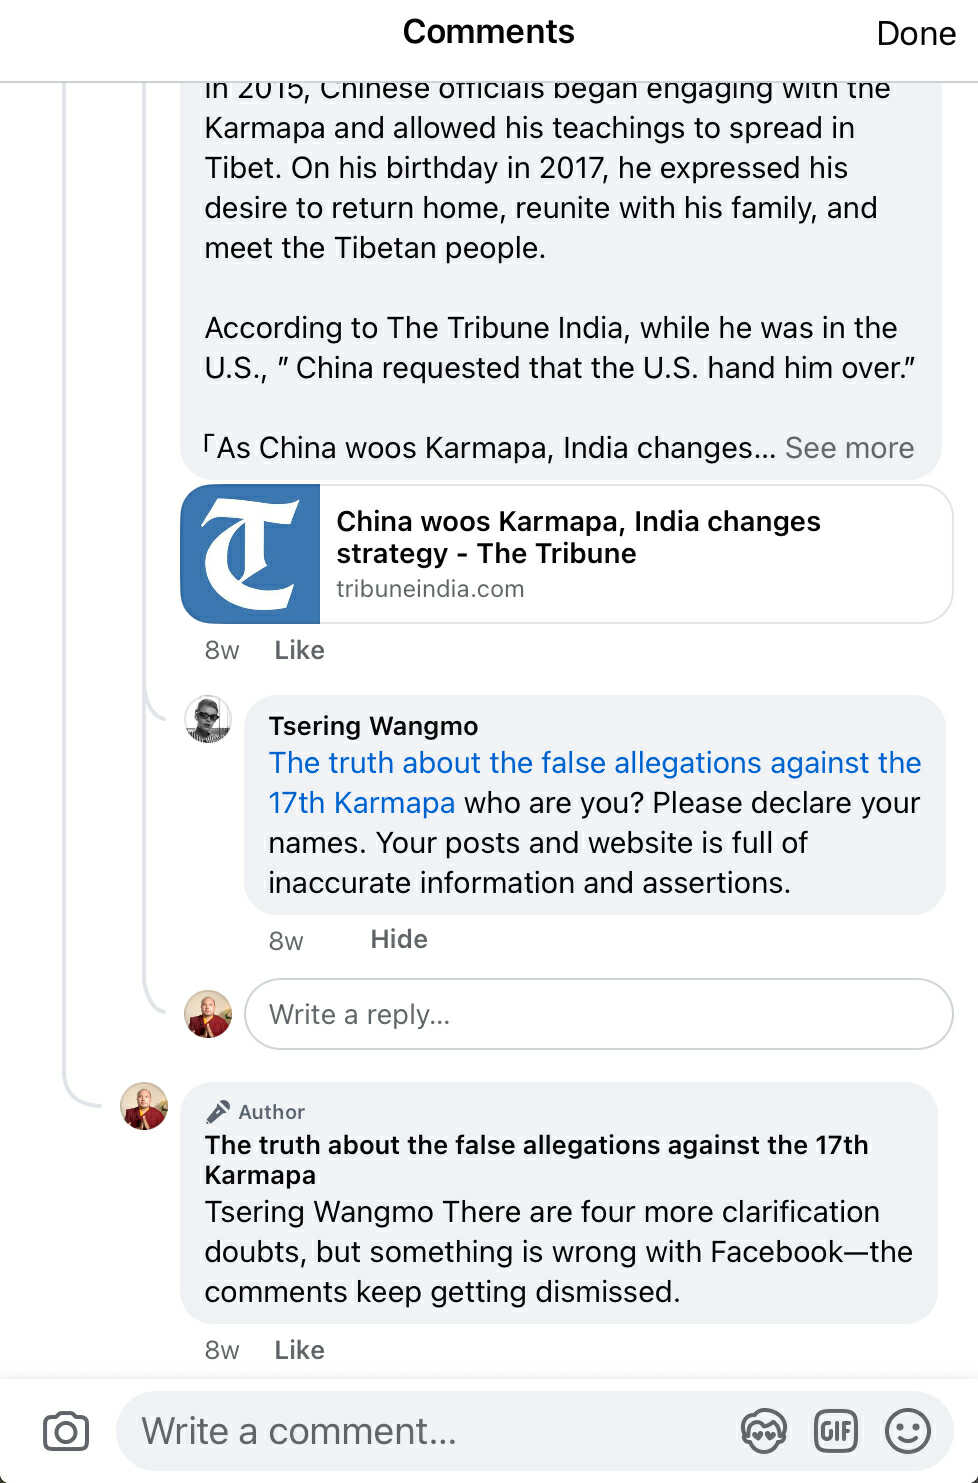Open the emoji smiley picker
The height and width of the screenshot is (1483, 978).
908,1431
